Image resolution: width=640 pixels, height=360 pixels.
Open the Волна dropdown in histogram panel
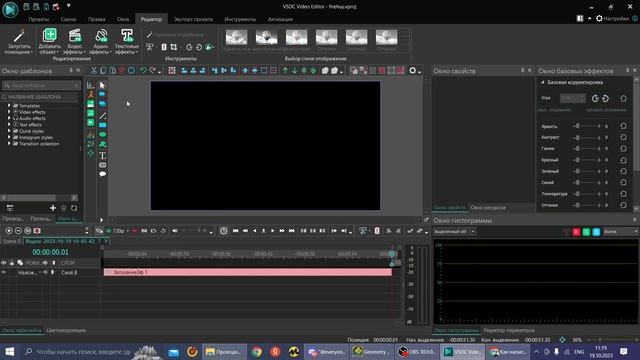[620, 231]
